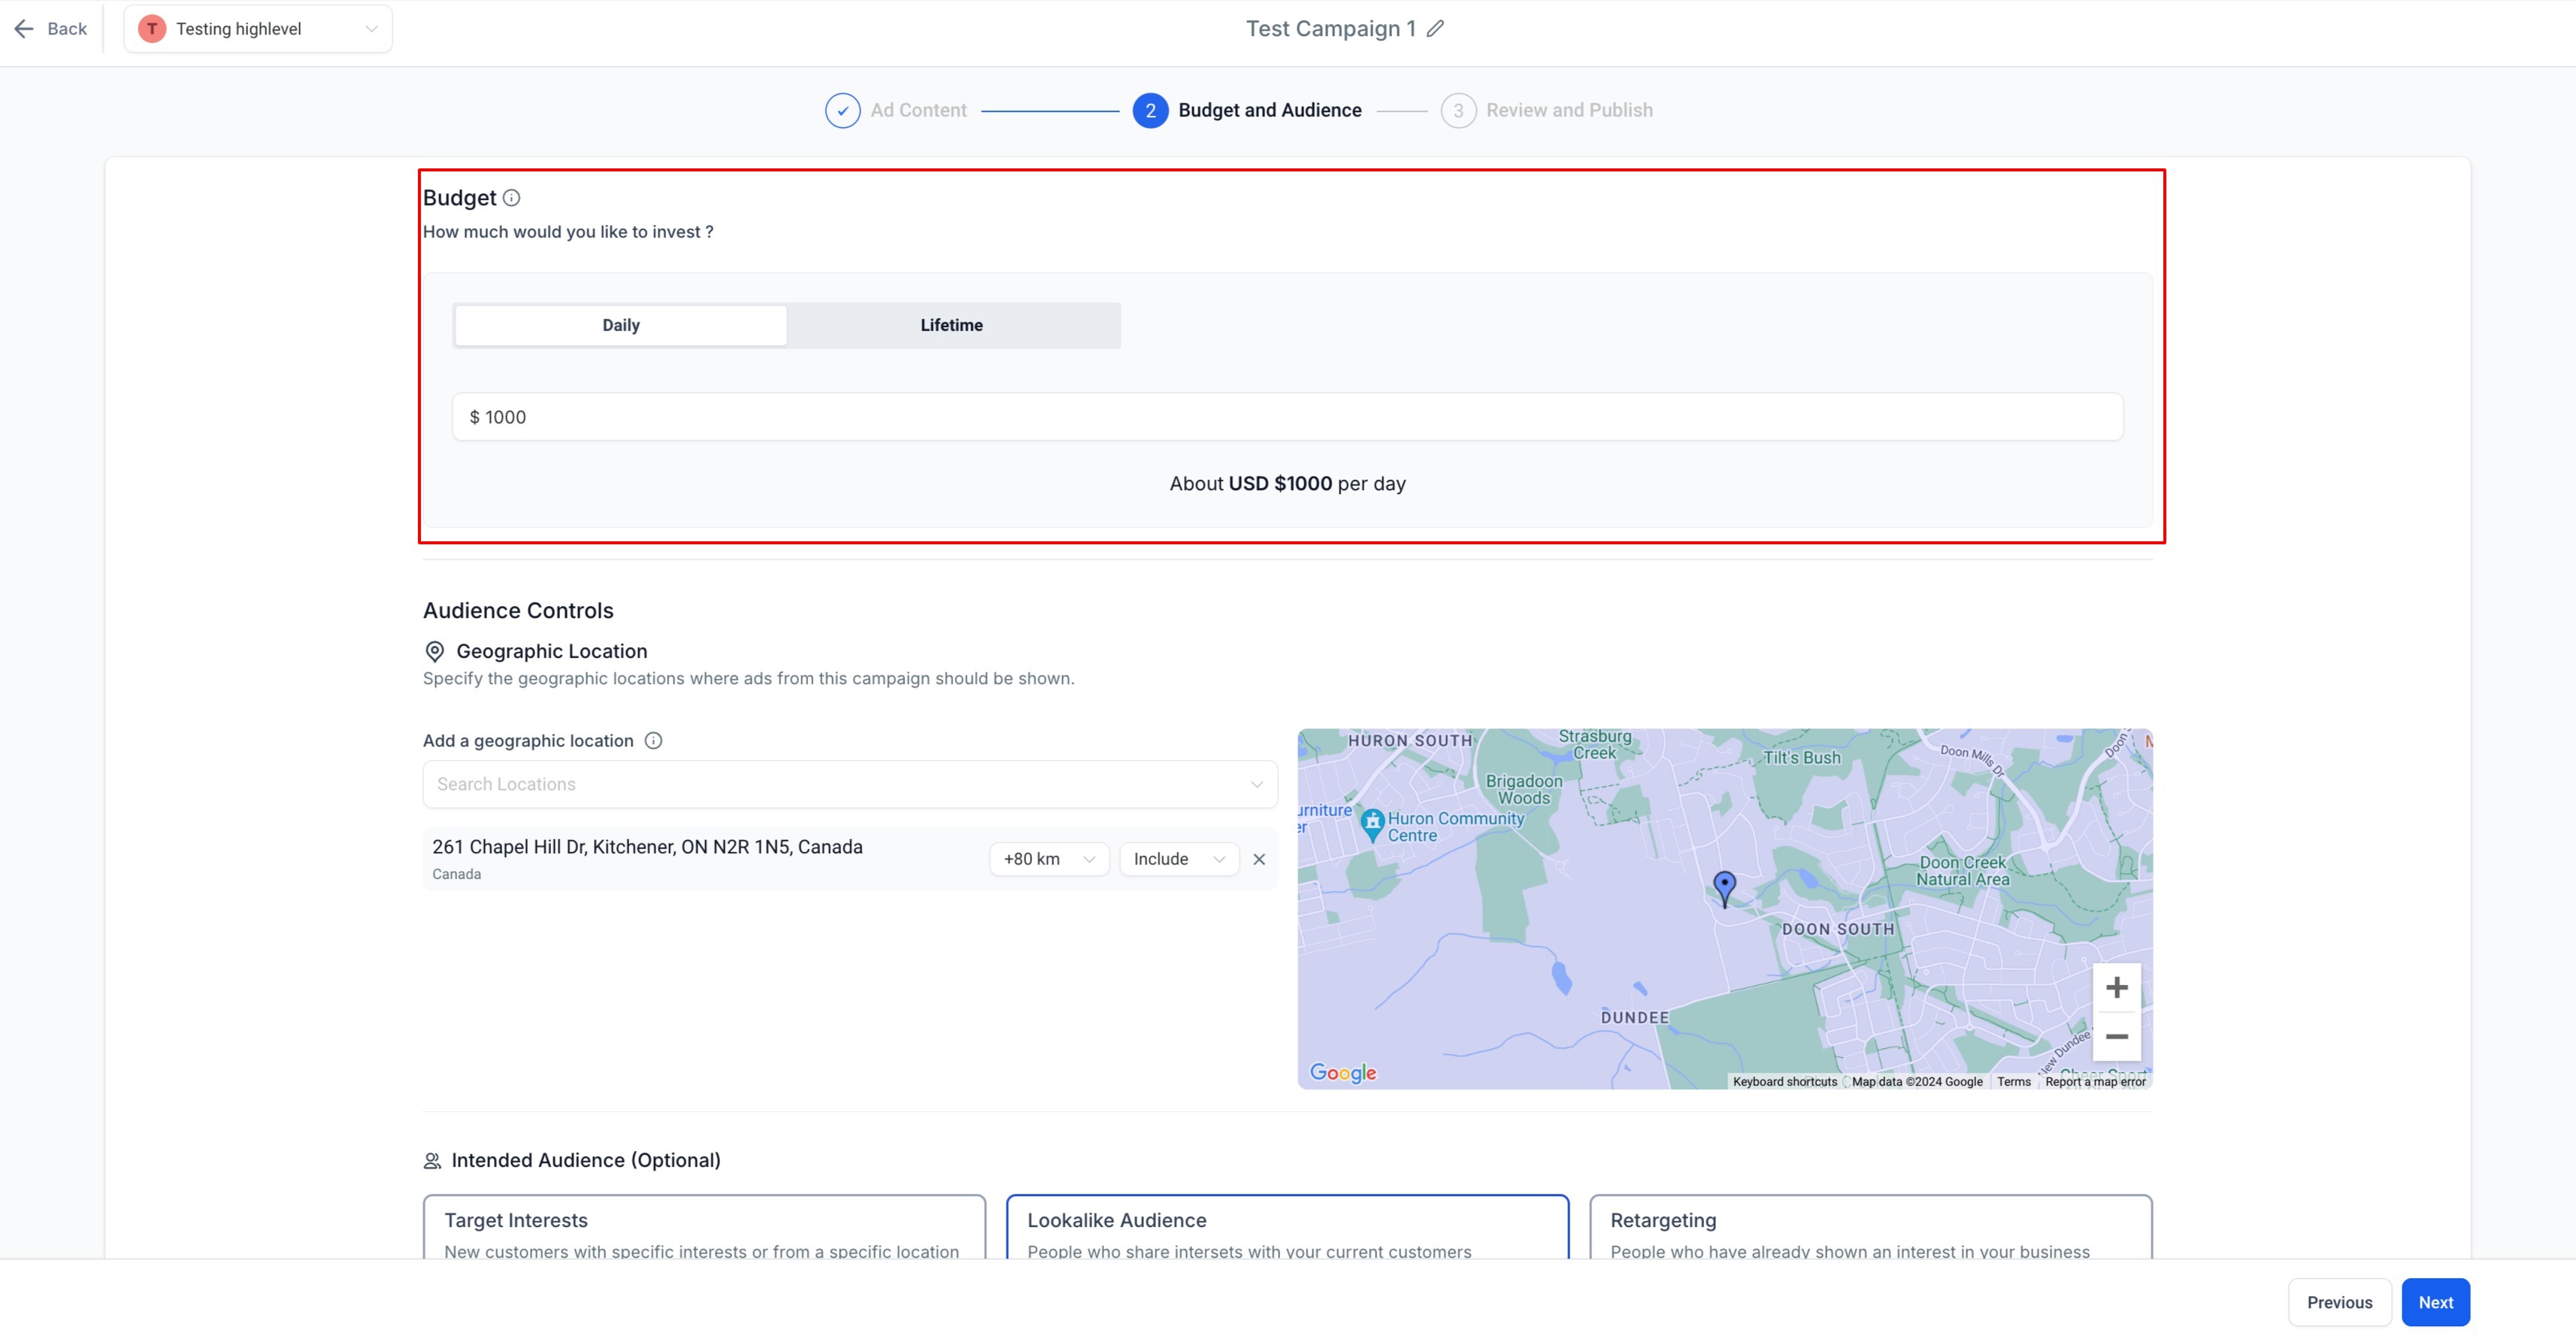This screenshot has width=2576, height=1336.
Task: Open the +80 km radius dropdown
Action: (1048, 859)
